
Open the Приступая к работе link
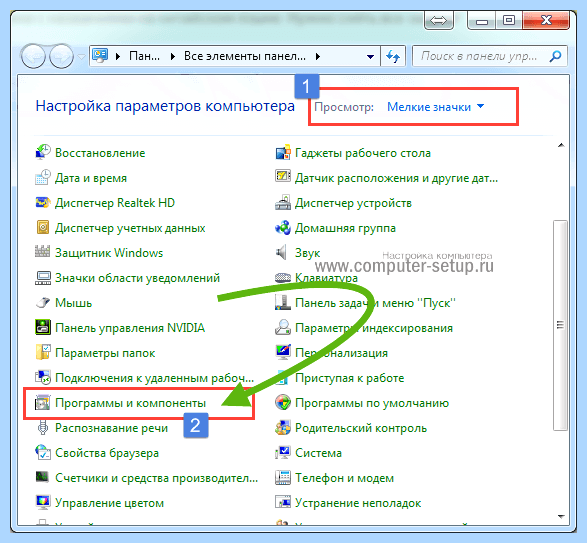[350, 378]
